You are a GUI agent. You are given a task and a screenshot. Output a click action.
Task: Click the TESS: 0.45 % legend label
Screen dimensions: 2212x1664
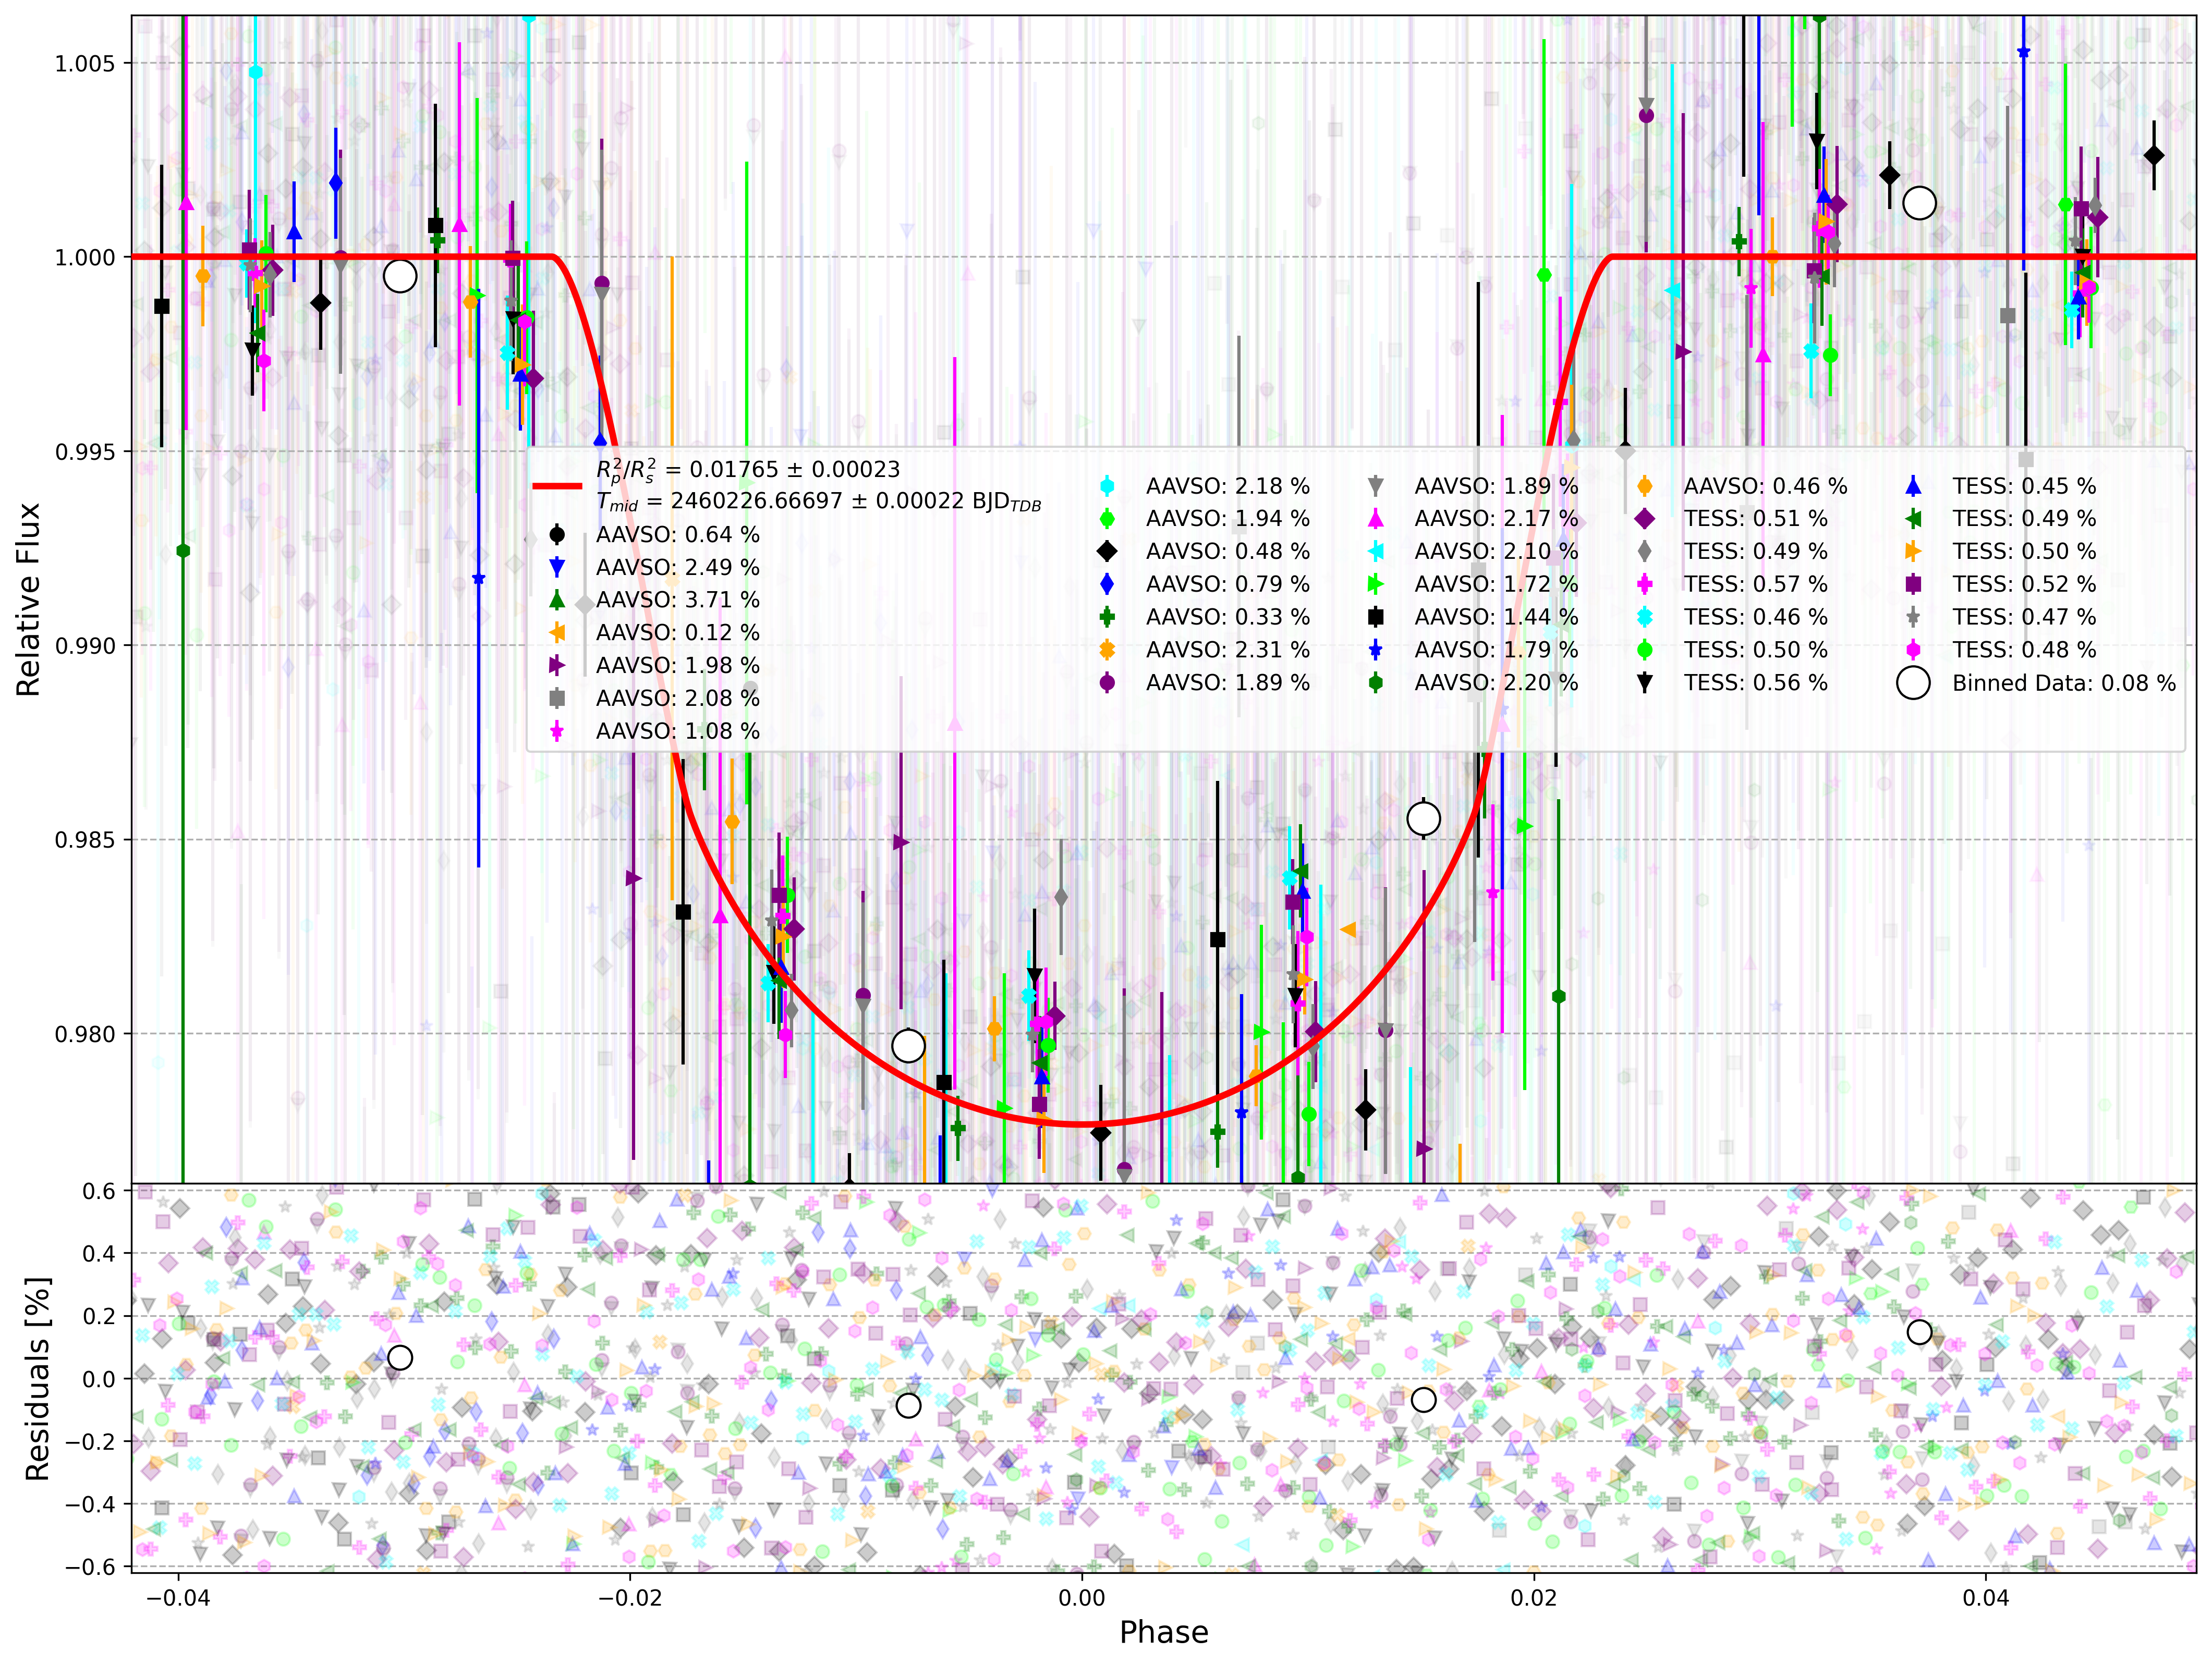pyautogui.click(x=2024, y=486)
